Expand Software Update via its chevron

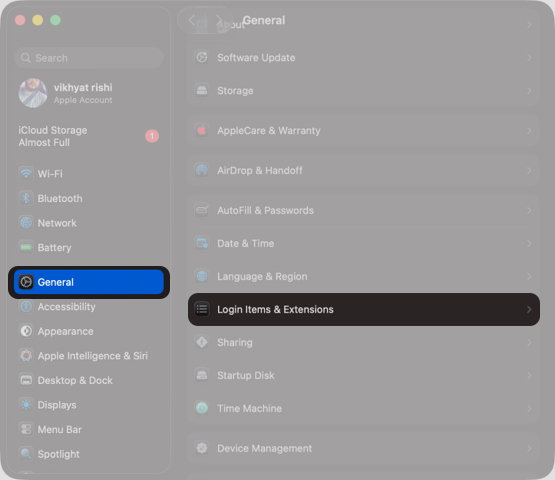coord(529,57)
